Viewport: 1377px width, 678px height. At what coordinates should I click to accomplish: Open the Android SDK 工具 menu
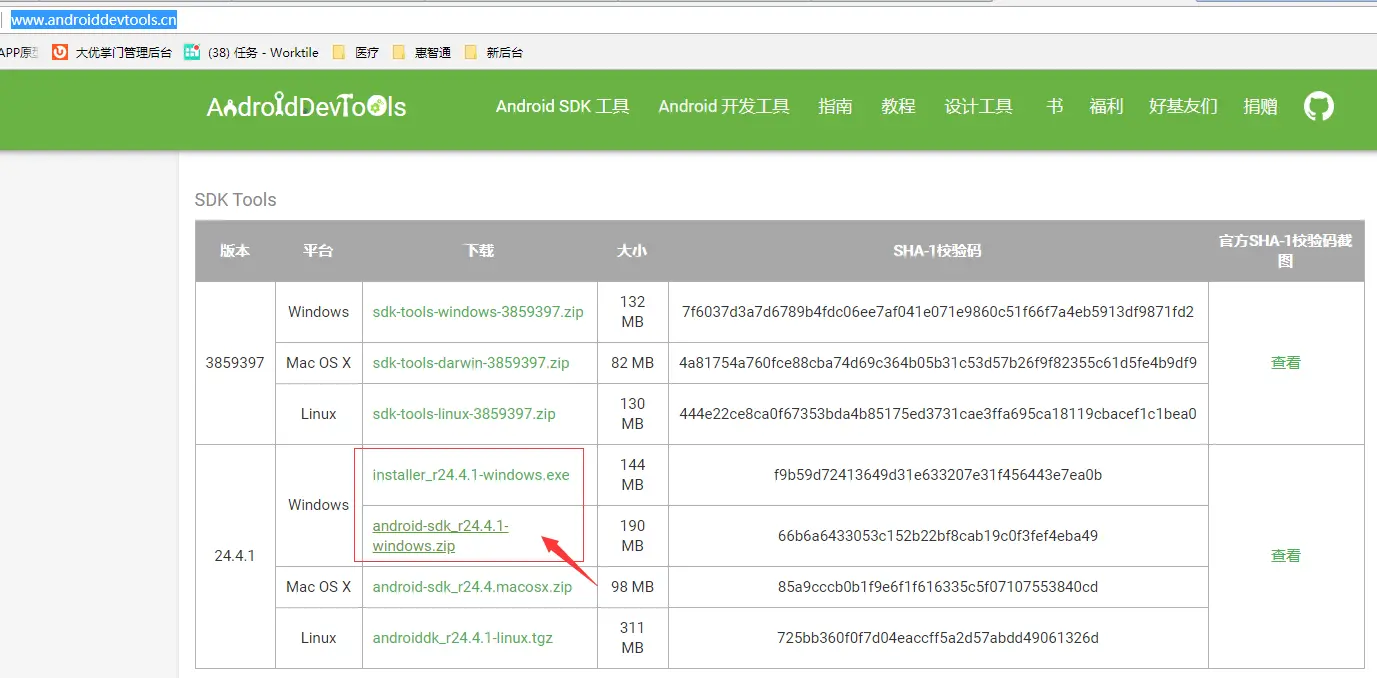(563, 106)
